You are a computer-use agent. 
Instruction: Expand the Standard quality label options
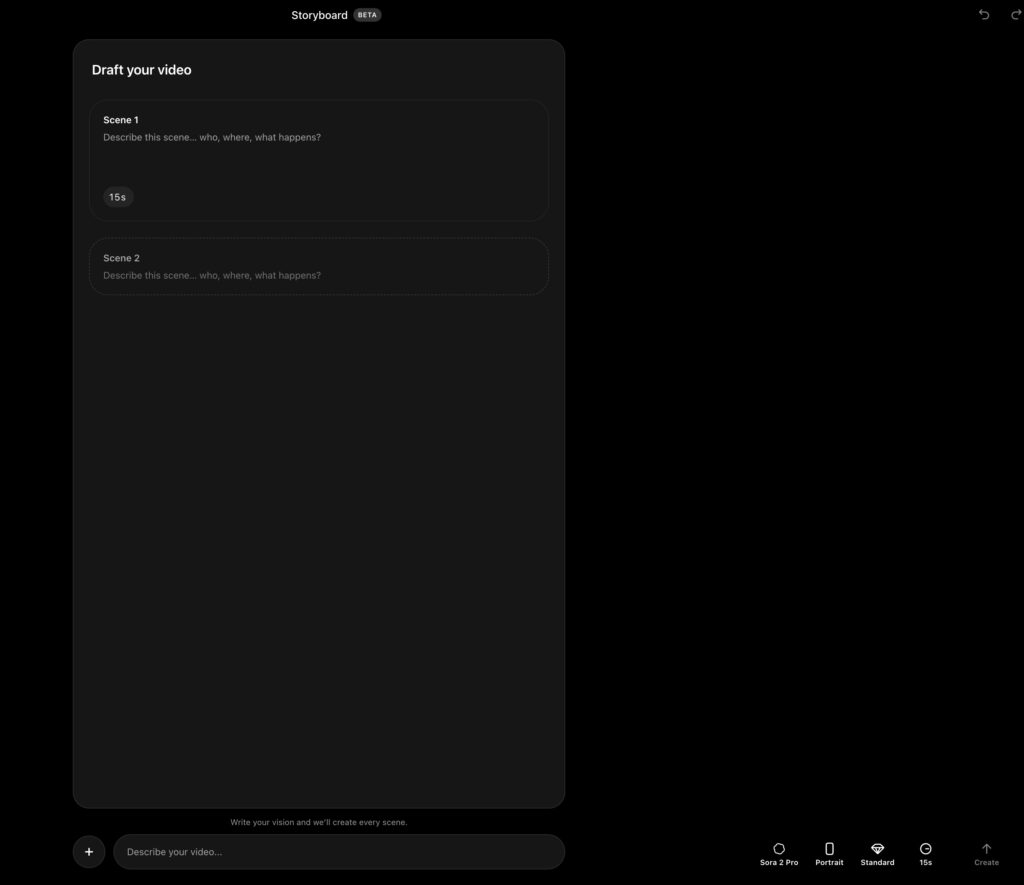click(x=877, y=863)
